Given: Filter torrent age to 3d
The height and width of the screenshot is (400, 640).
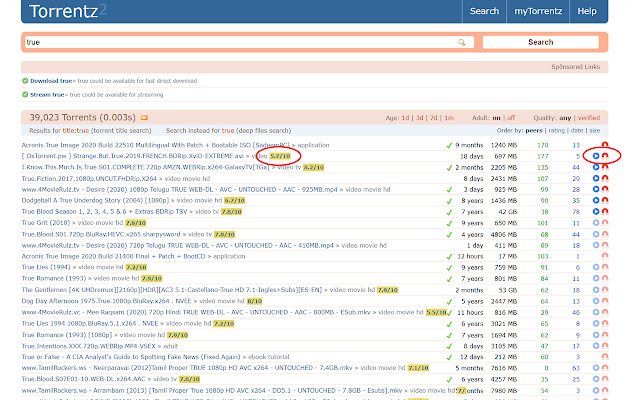Looking at the screenshot, I should point(420,118).
